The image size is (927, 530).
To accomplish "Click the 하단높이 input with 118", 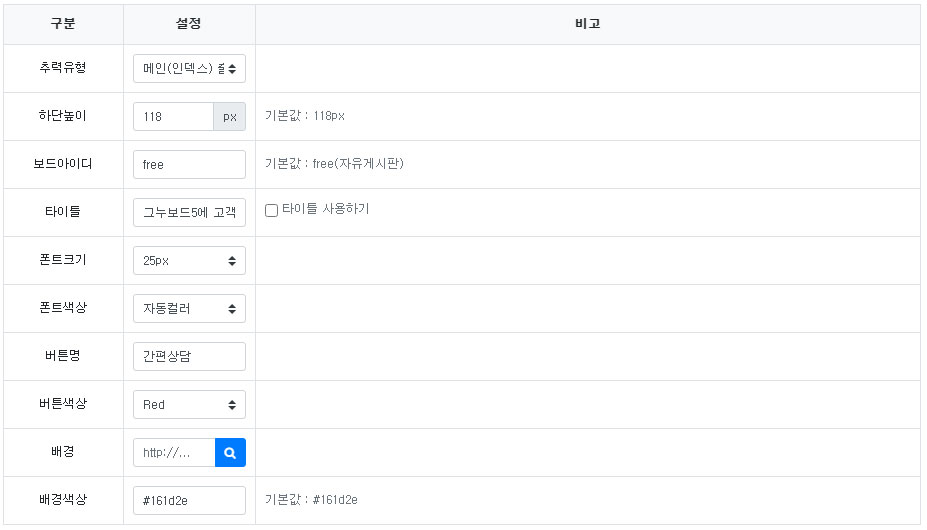I will pos(173,117).
